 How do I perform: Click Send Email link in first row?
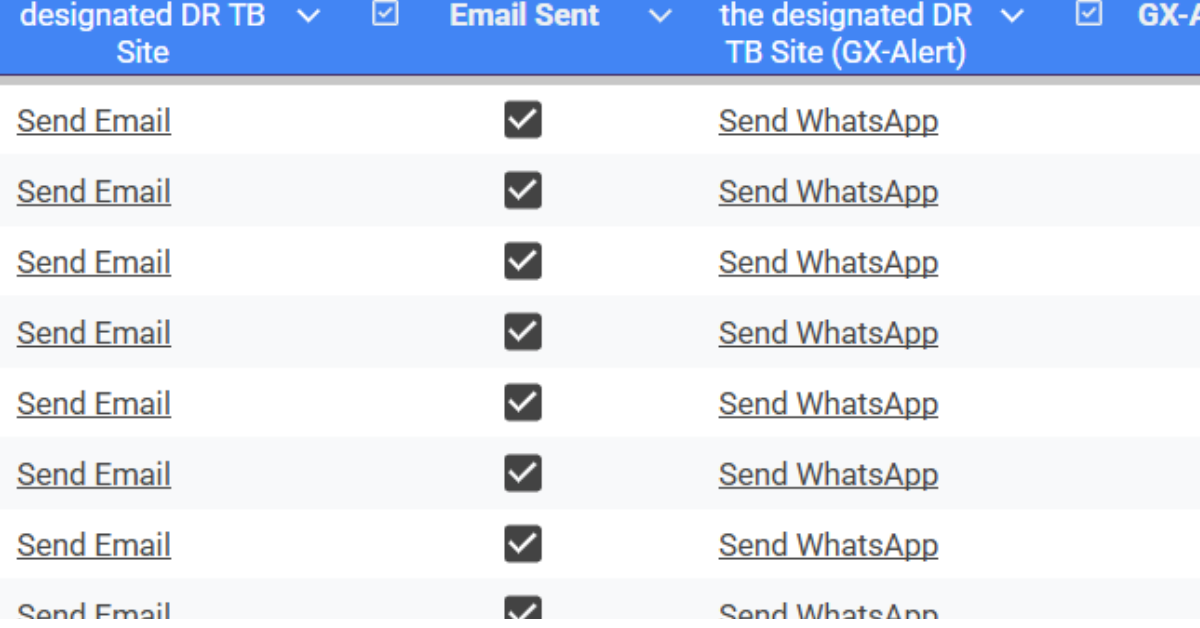[x=94, y=121]
